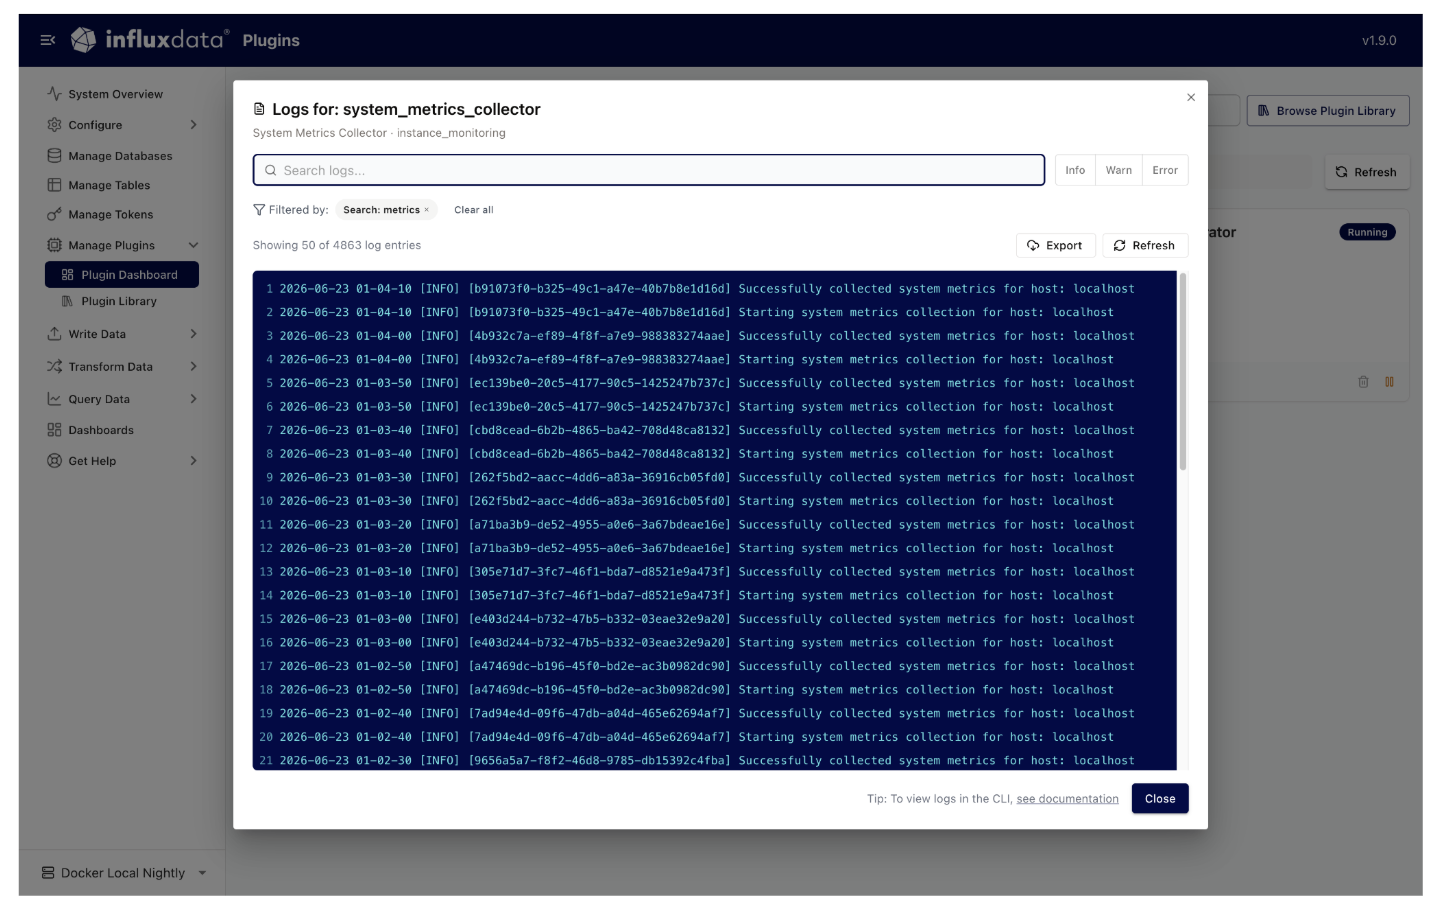This screenshot has height=914, width=1436.
Task: Click the Manage Tokens key icon
Action: [54, 214]
